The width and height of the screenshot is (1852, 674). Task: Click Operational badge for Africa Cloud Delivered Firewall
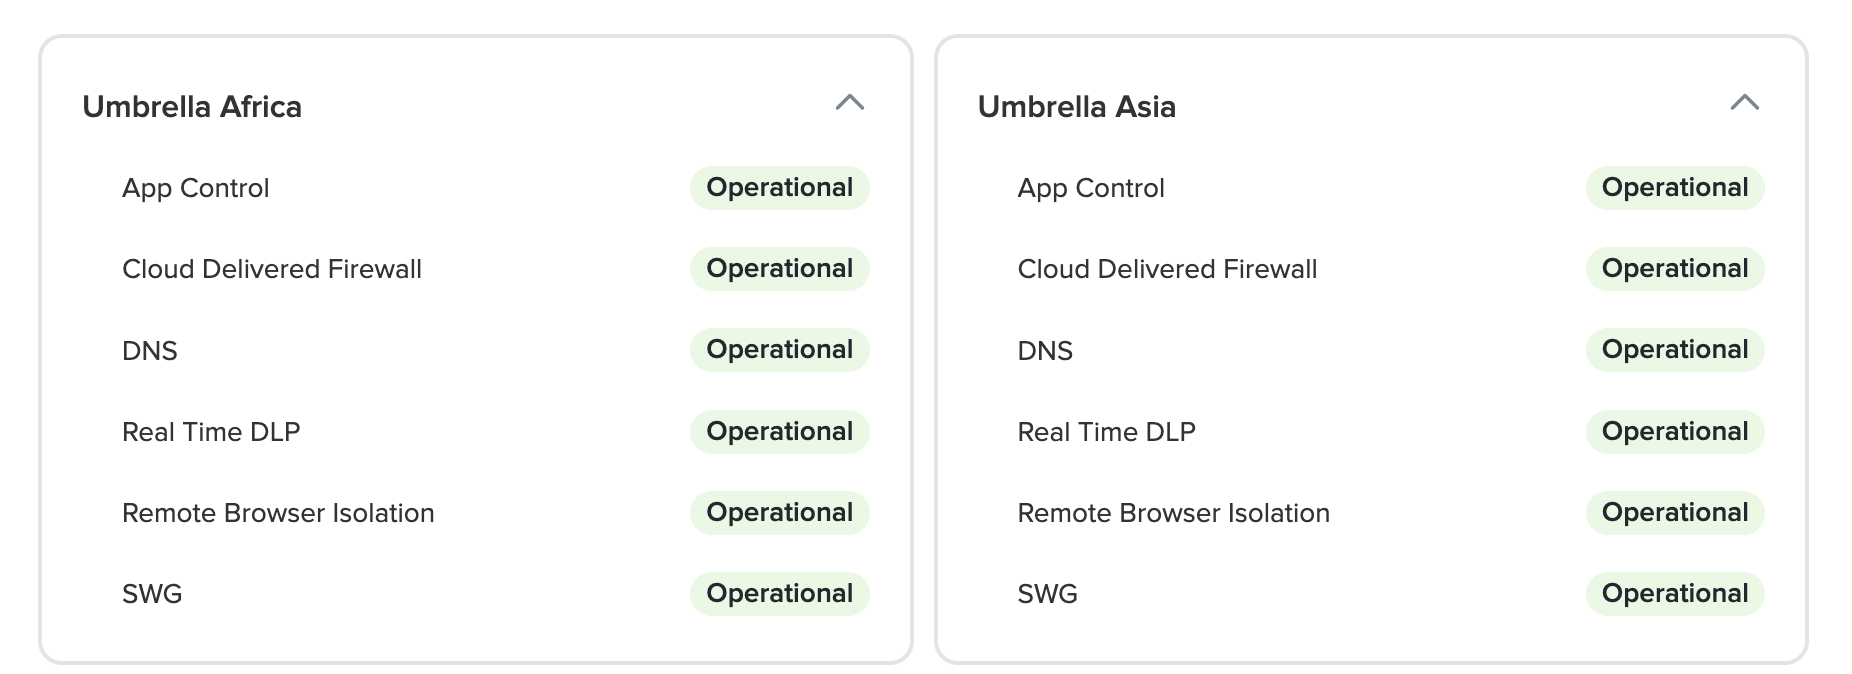pos(779,269)
